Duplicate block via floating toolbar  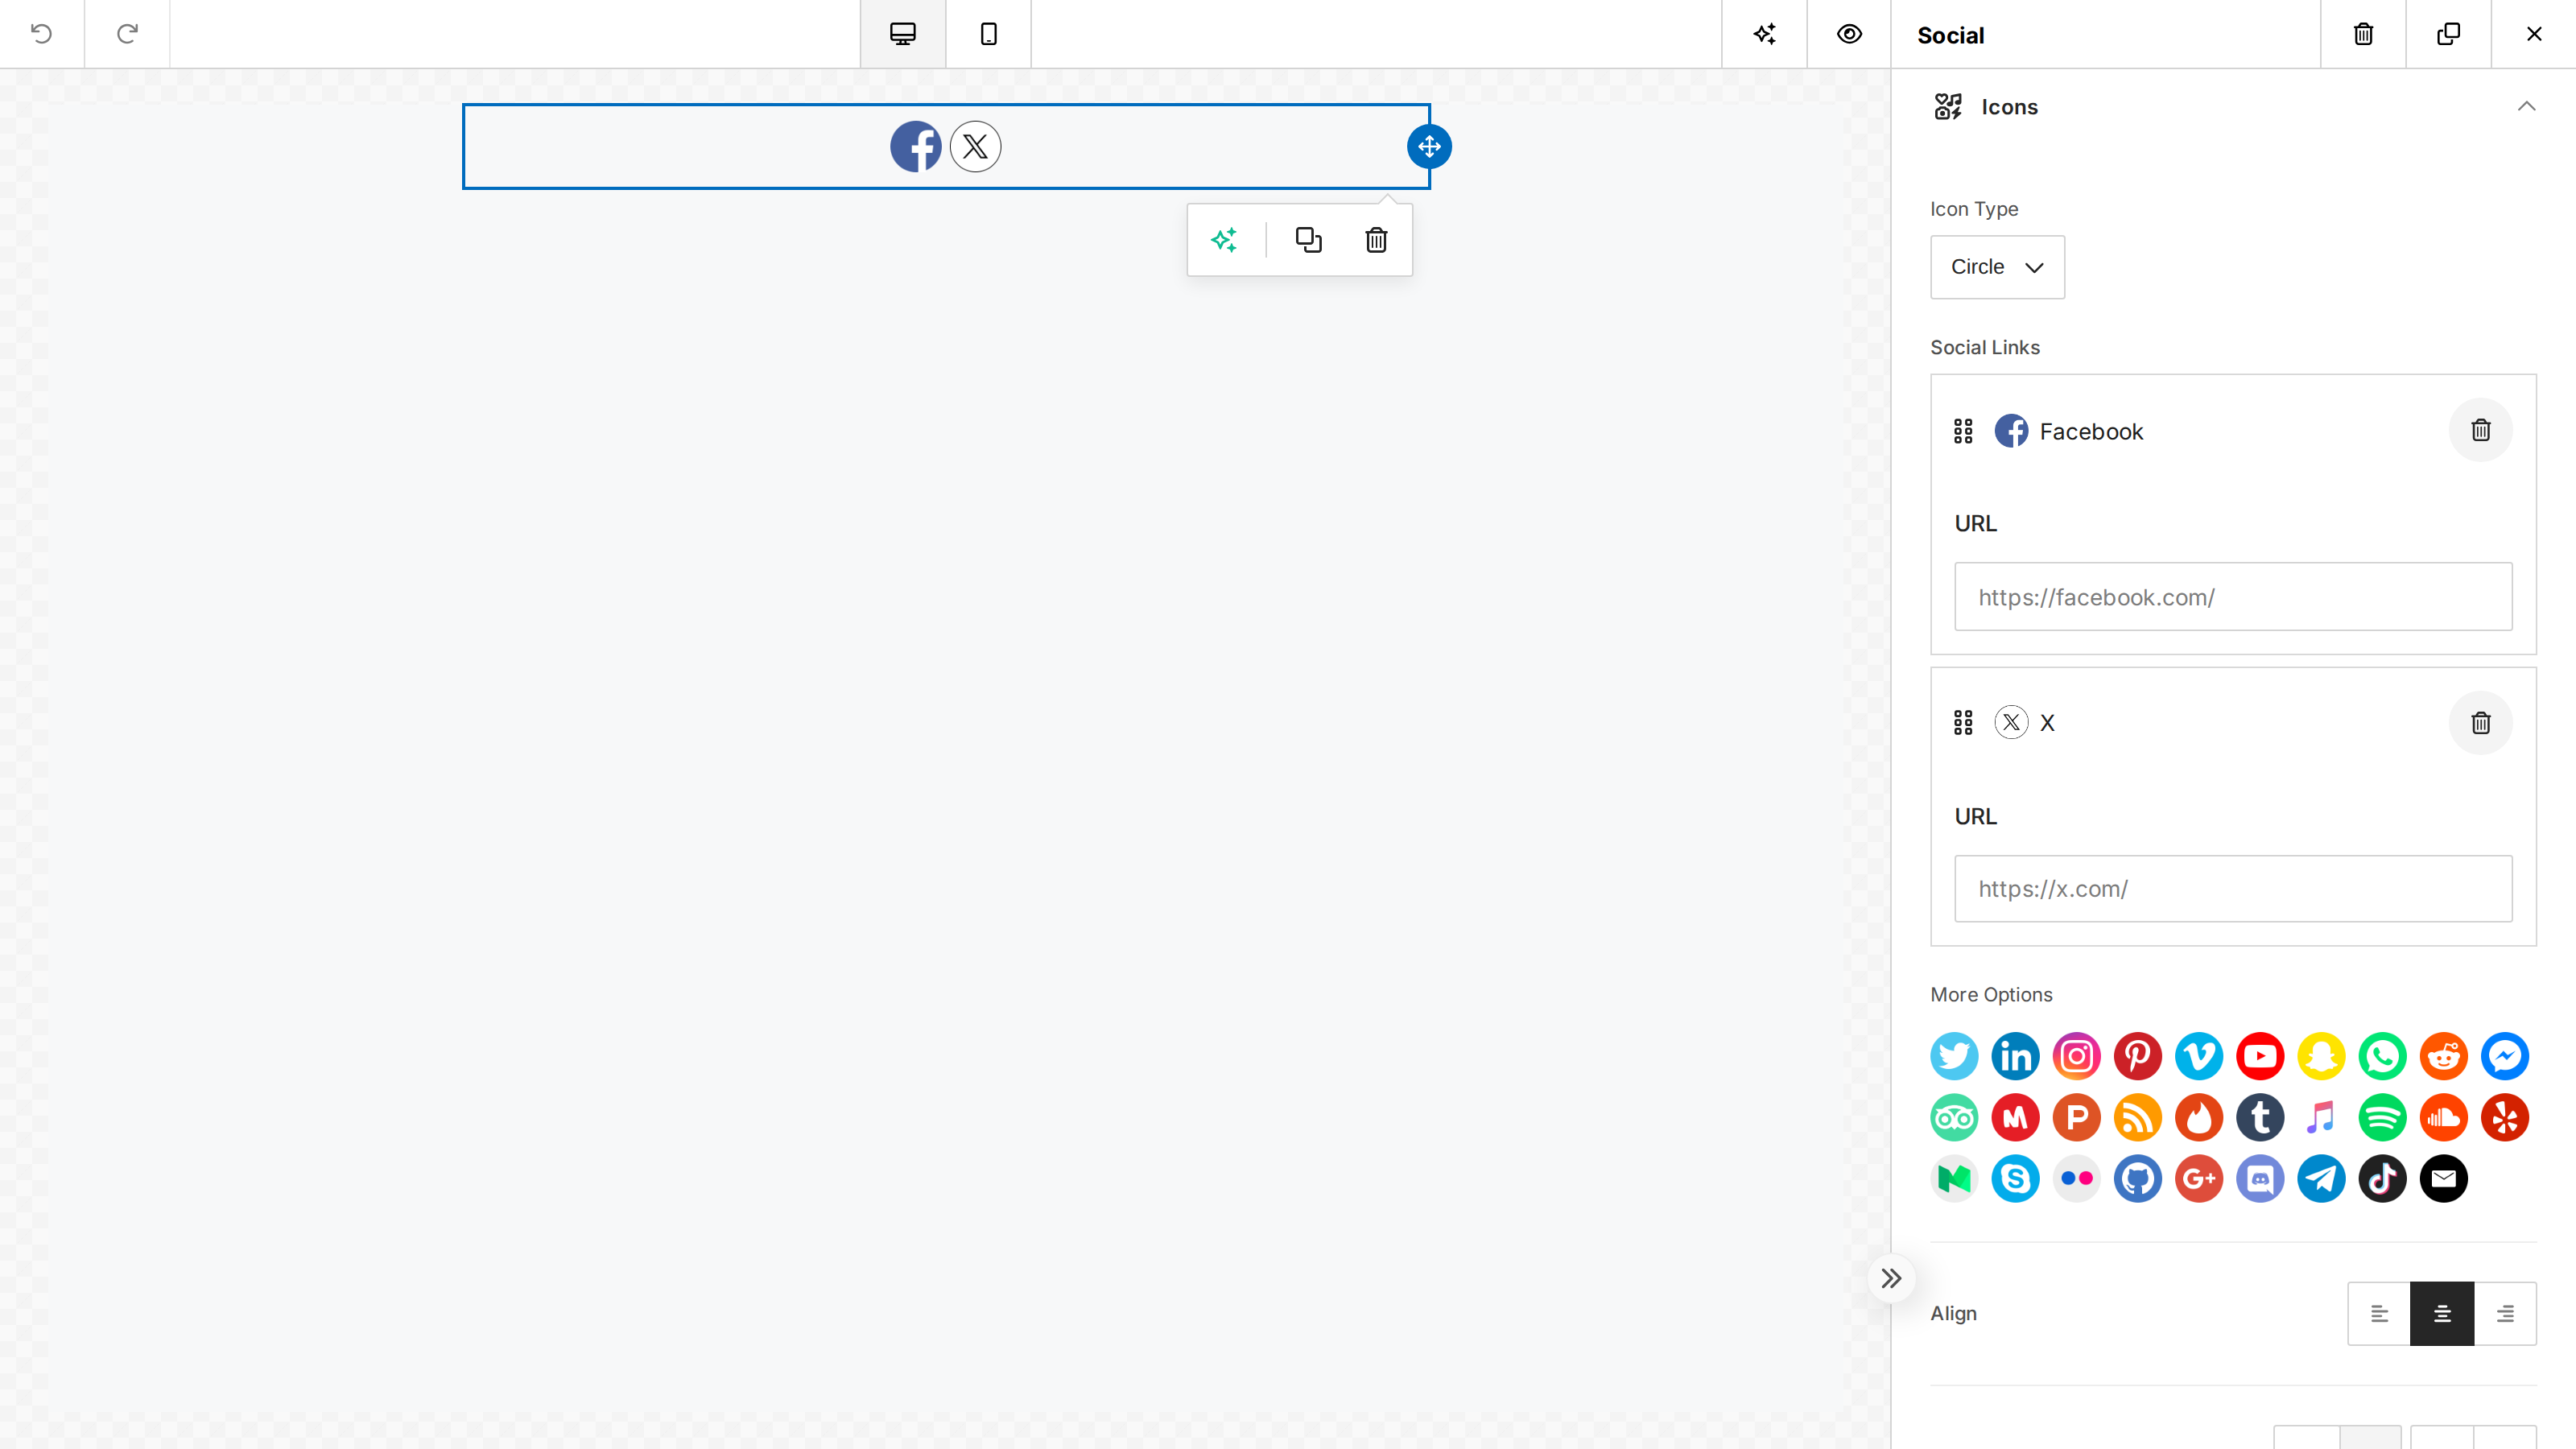click(x=1309, y=240)
